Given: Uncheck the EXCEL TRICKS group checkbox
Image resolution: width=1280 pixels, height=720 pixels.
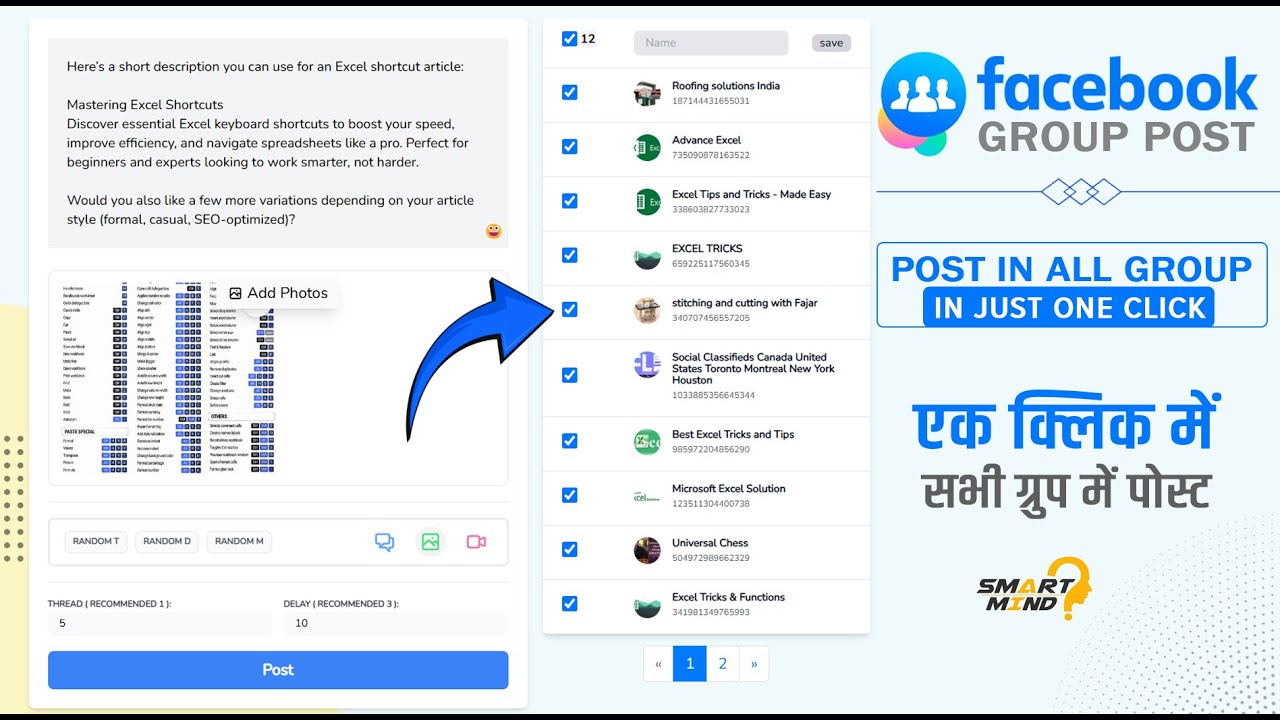Looking at the screenshot, I should click(569, 255).
